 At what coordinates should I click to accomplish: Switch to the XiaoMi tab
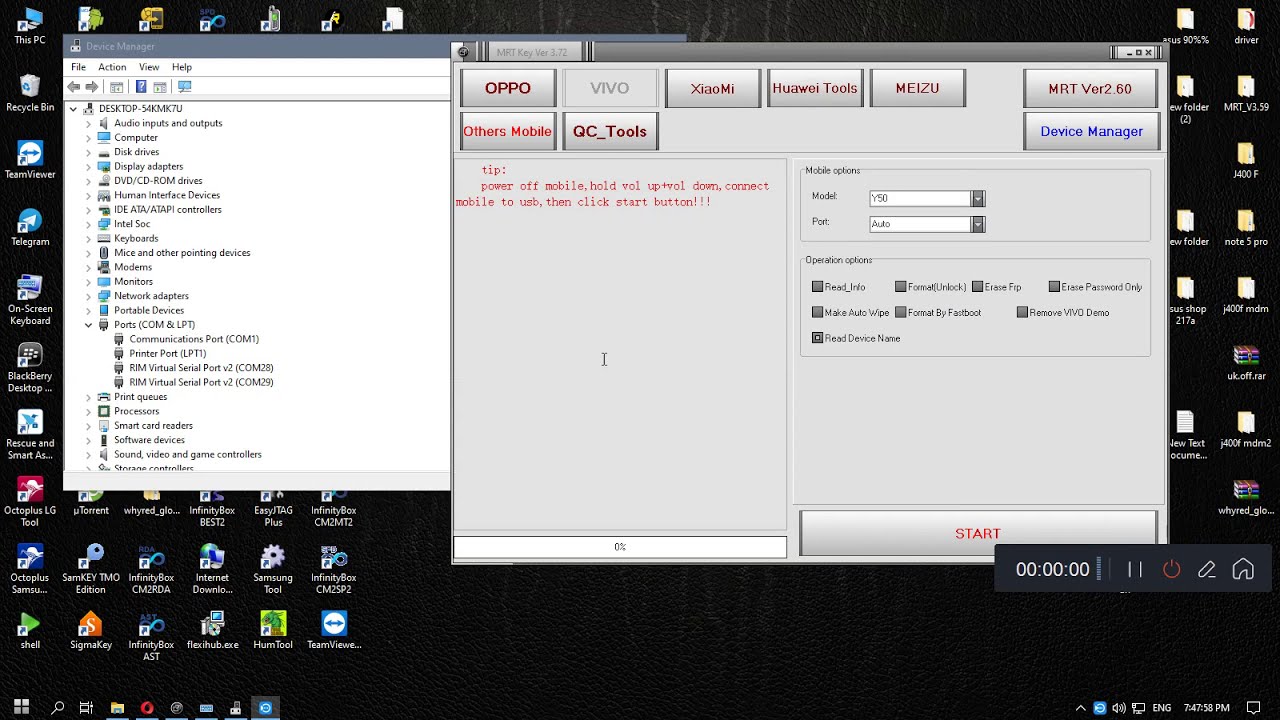[x=712, y=88]
